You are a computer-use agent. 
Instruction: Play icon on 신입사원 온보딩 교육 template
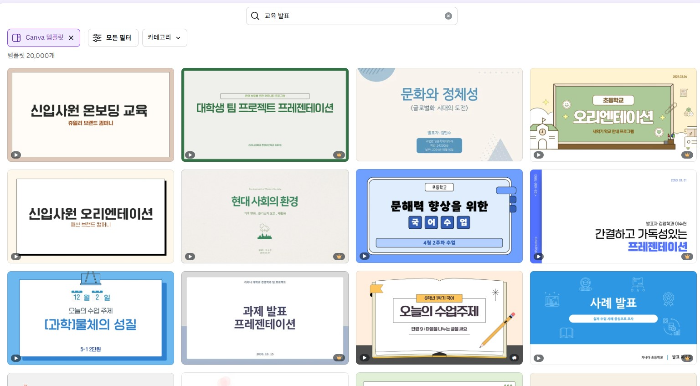click(16, 155)
